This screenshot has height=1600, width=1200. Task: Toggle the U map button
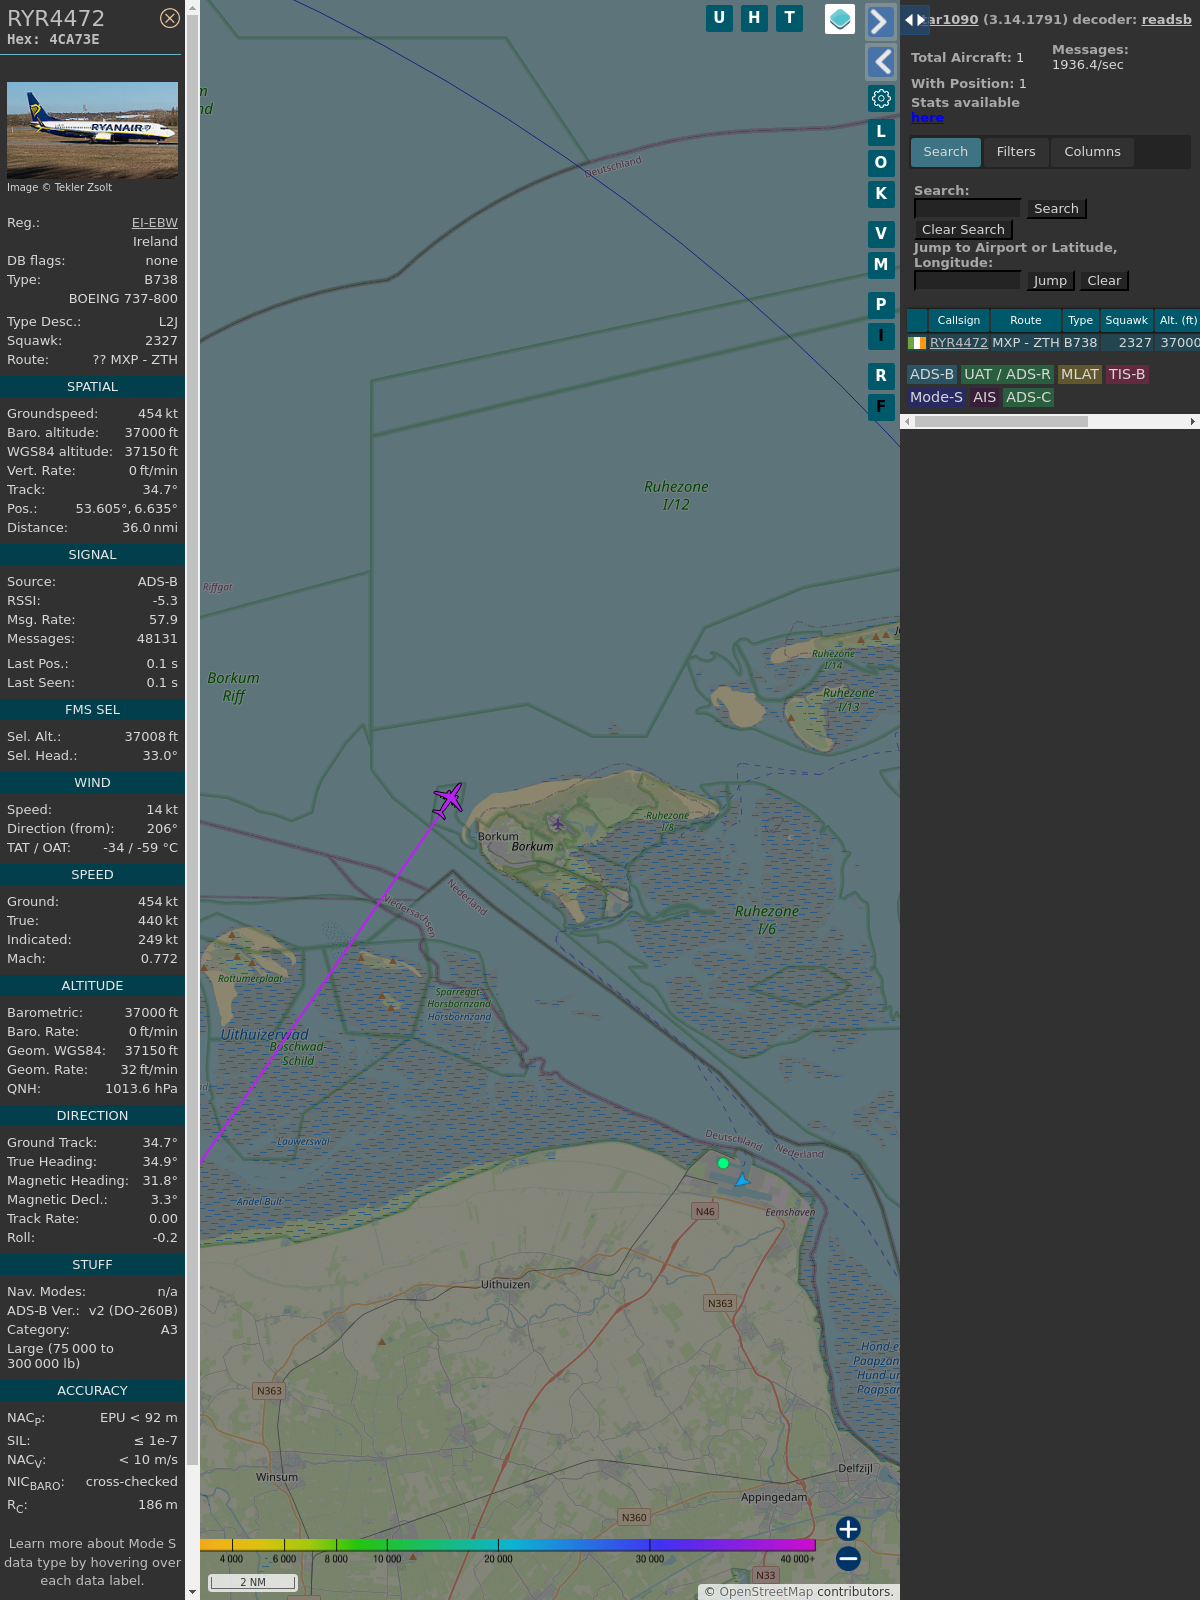(719, 18)
